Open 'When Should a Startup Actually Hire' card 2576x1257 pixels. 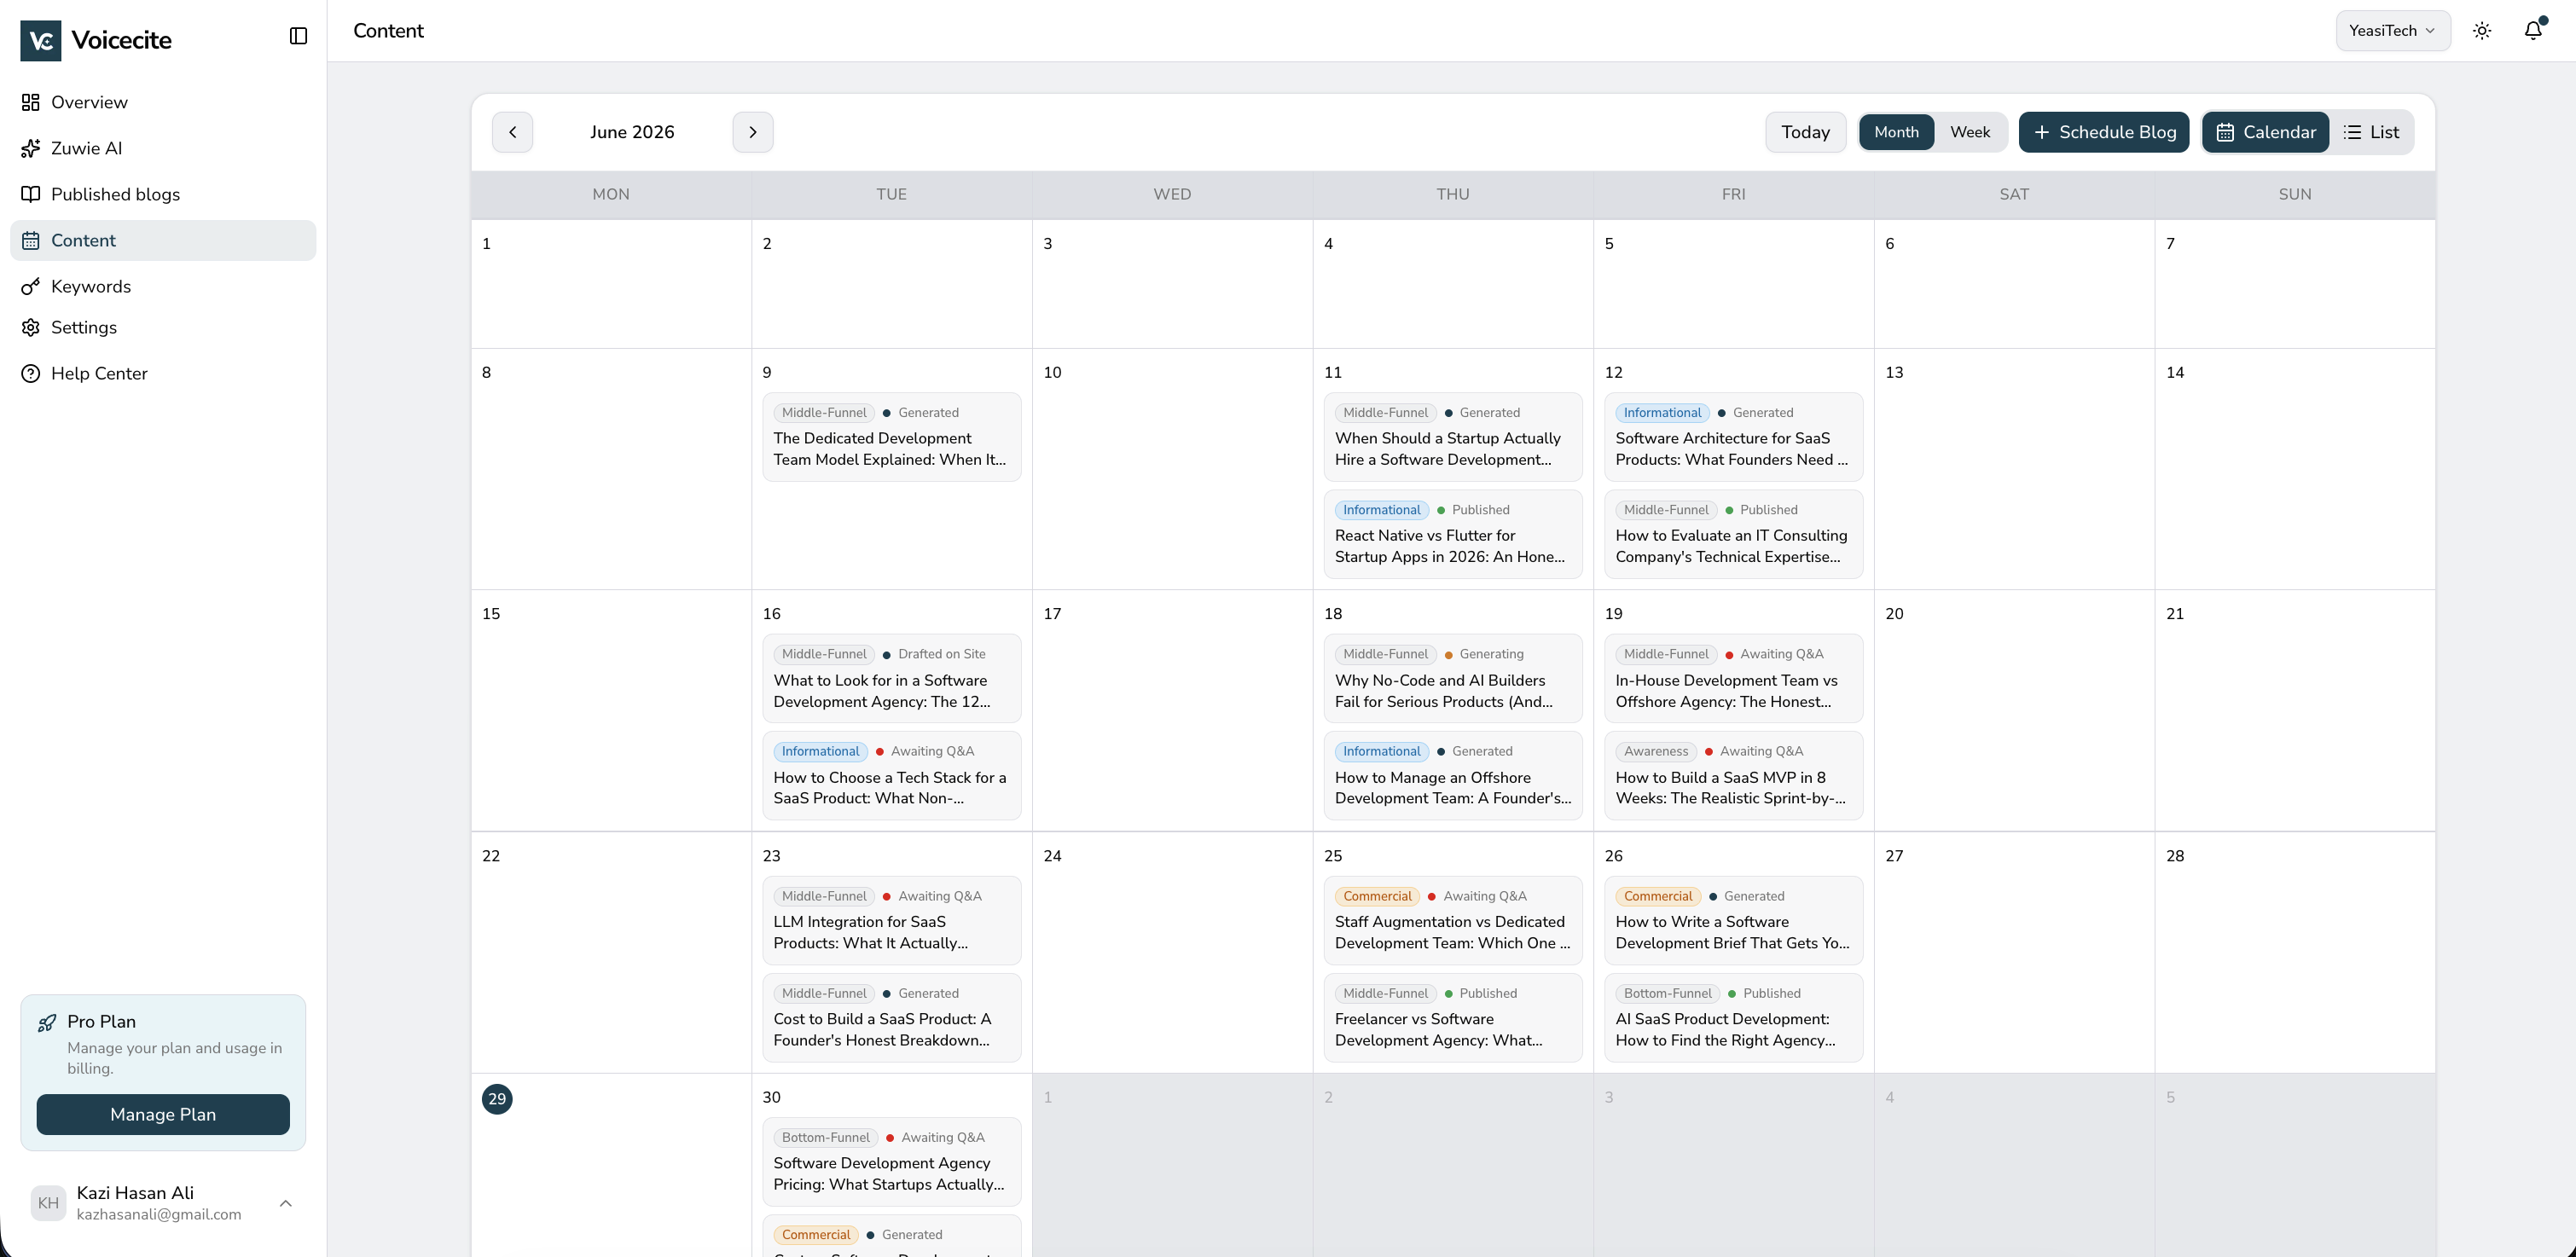click(x=1452, y=437)
